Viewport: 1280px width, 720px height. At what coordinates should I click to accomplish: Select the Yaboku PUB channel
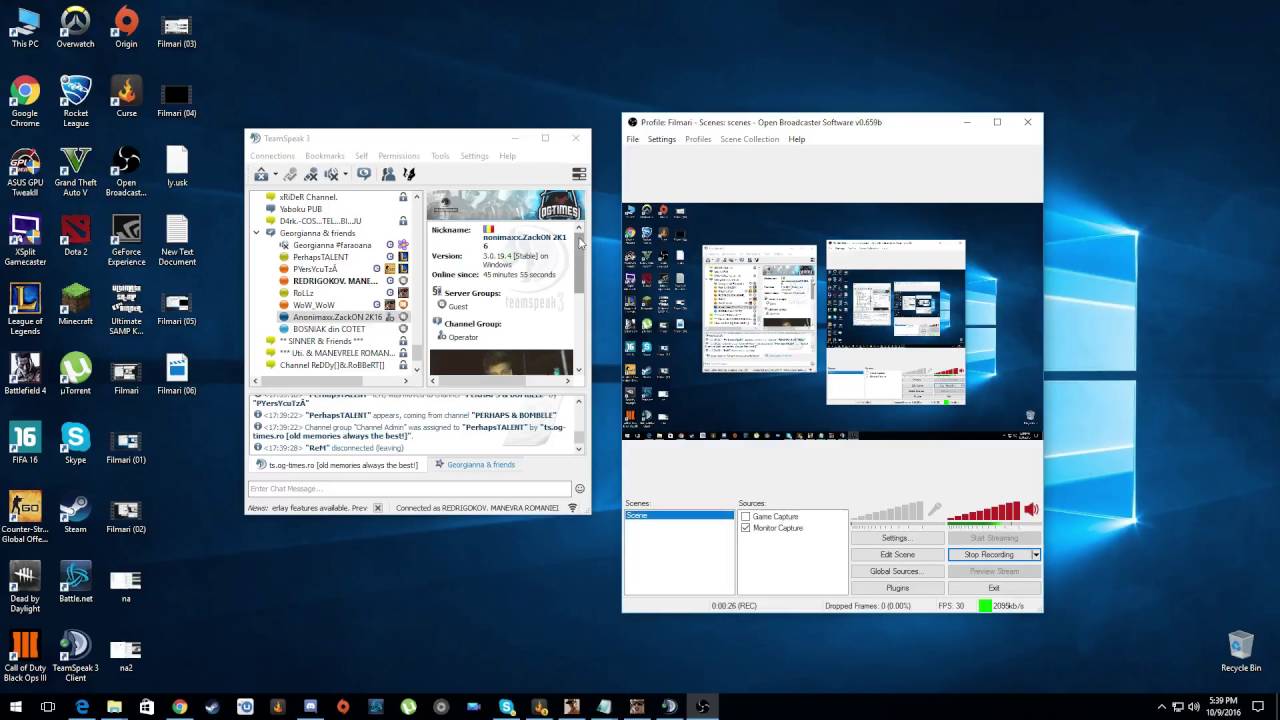[301, 209]
